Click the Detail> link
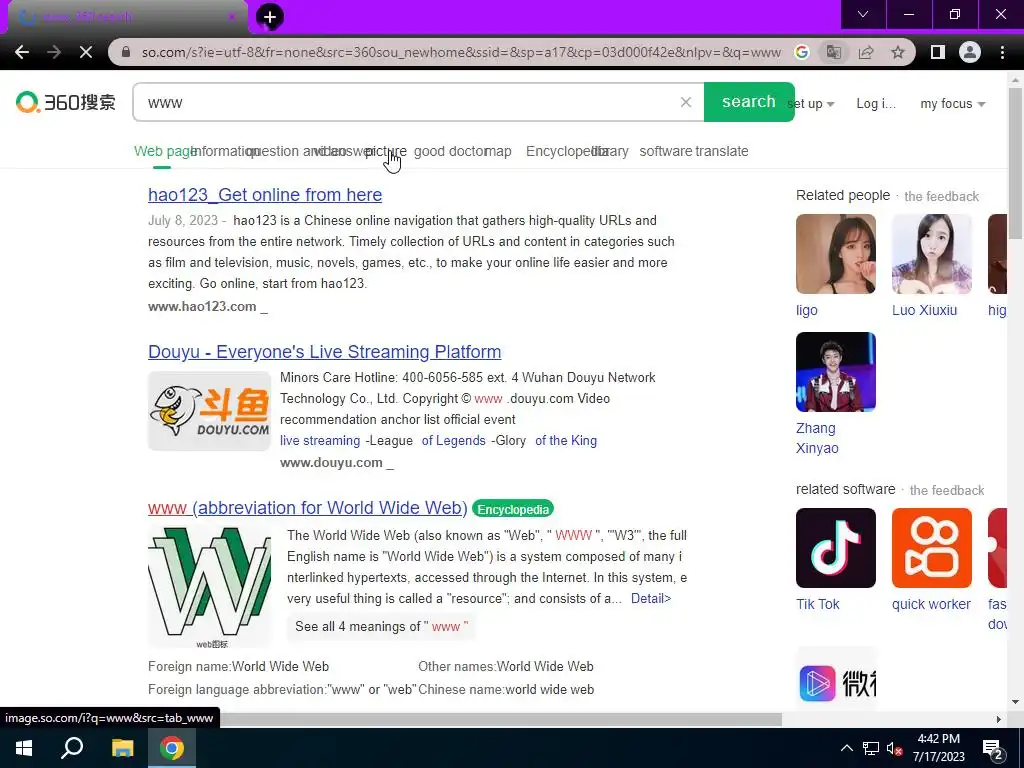 [x=650, y=598]
